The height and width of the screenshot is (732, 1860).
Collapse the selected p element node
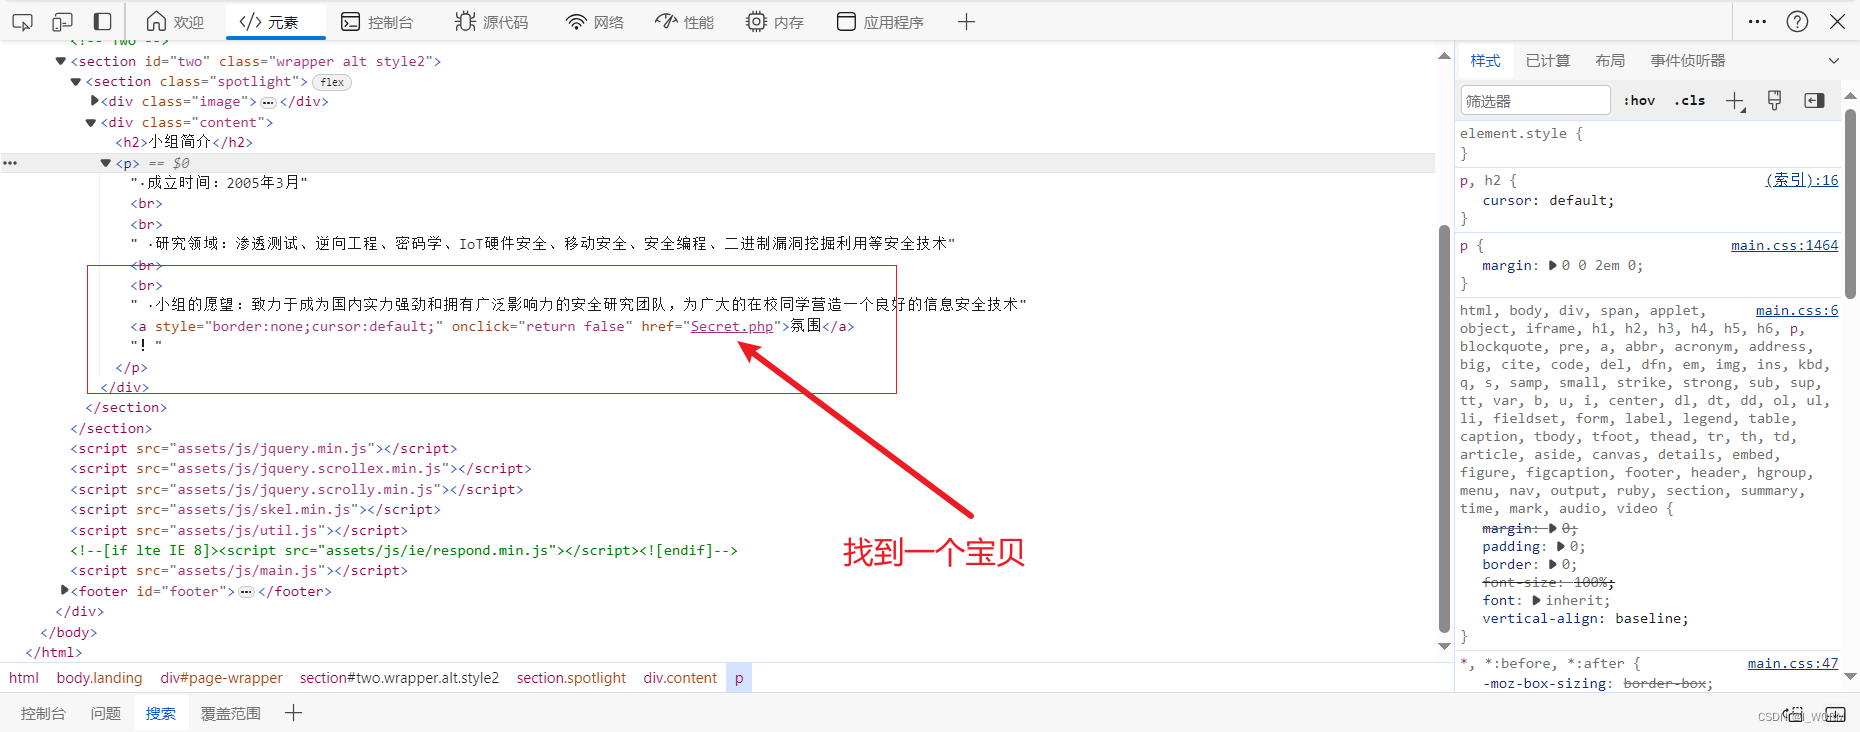pos(105,163)
